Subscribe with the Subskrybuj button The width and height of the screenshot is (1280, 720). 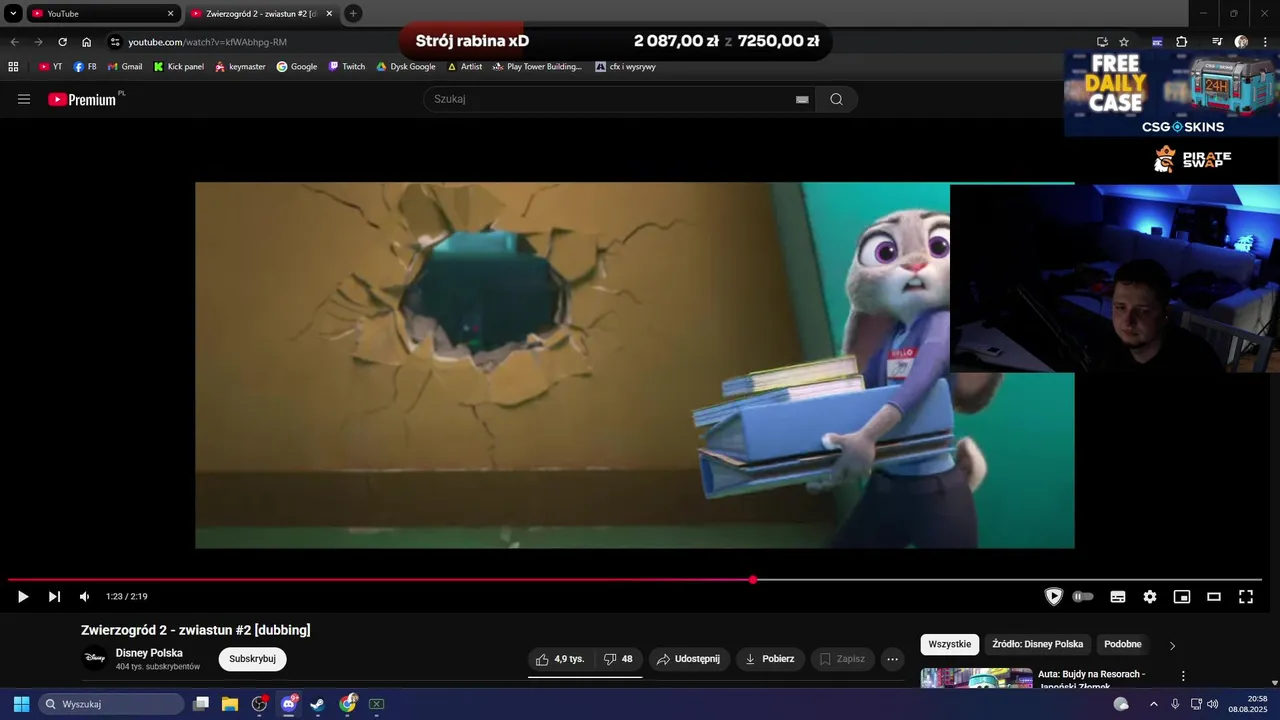click(x=252, y=659)
